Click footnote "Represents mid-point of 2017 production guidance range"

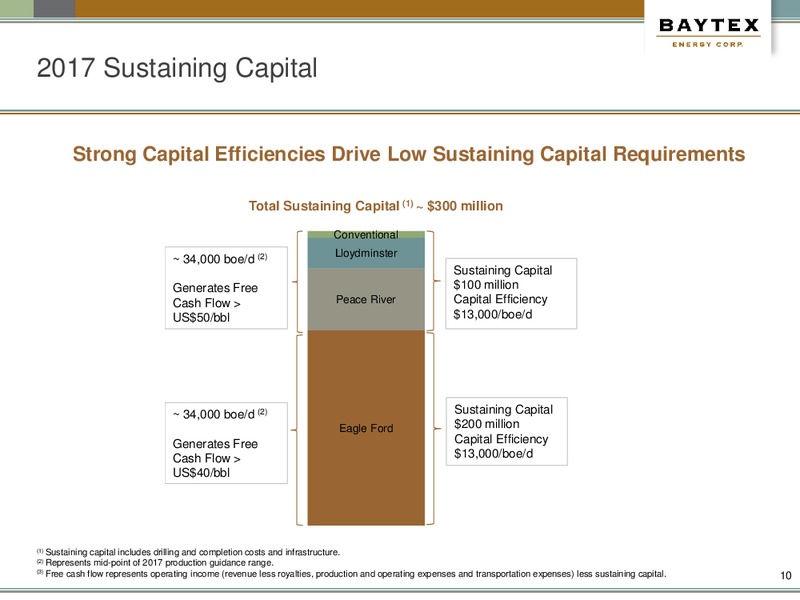tap(155, 563)
